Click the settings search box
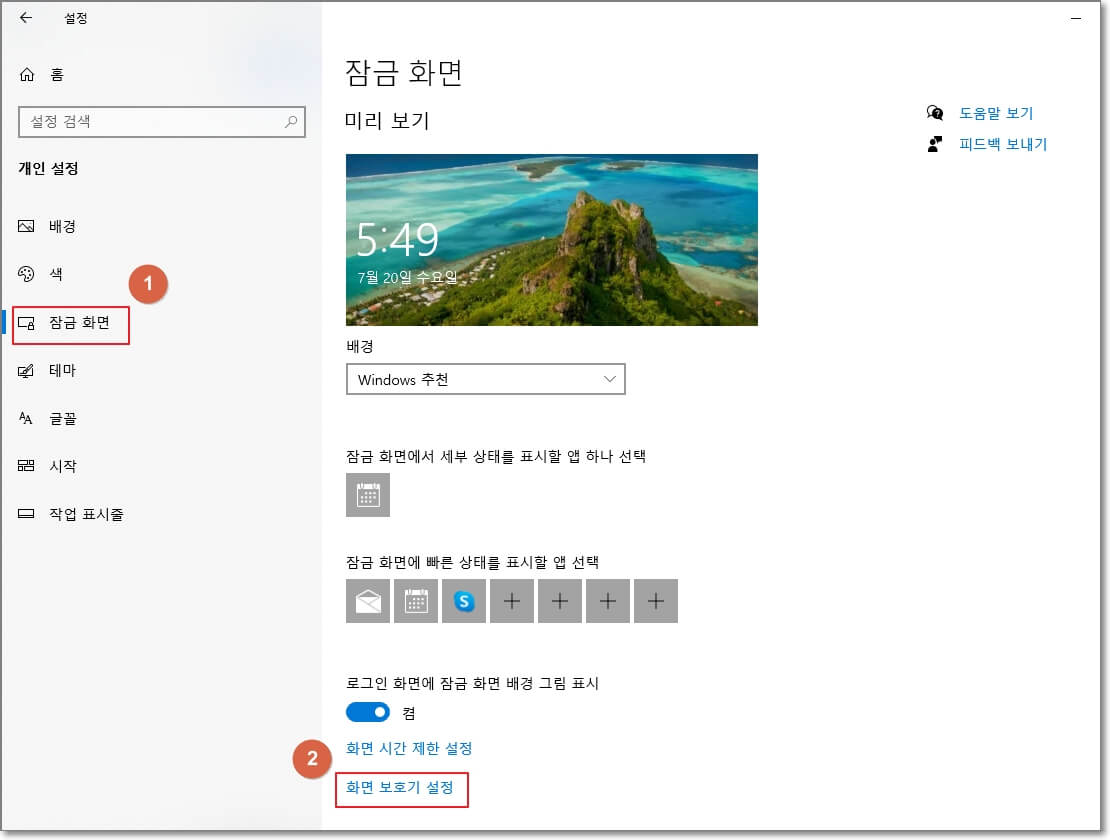This screenshot has height=840, width=1110. tap(163, 122)
